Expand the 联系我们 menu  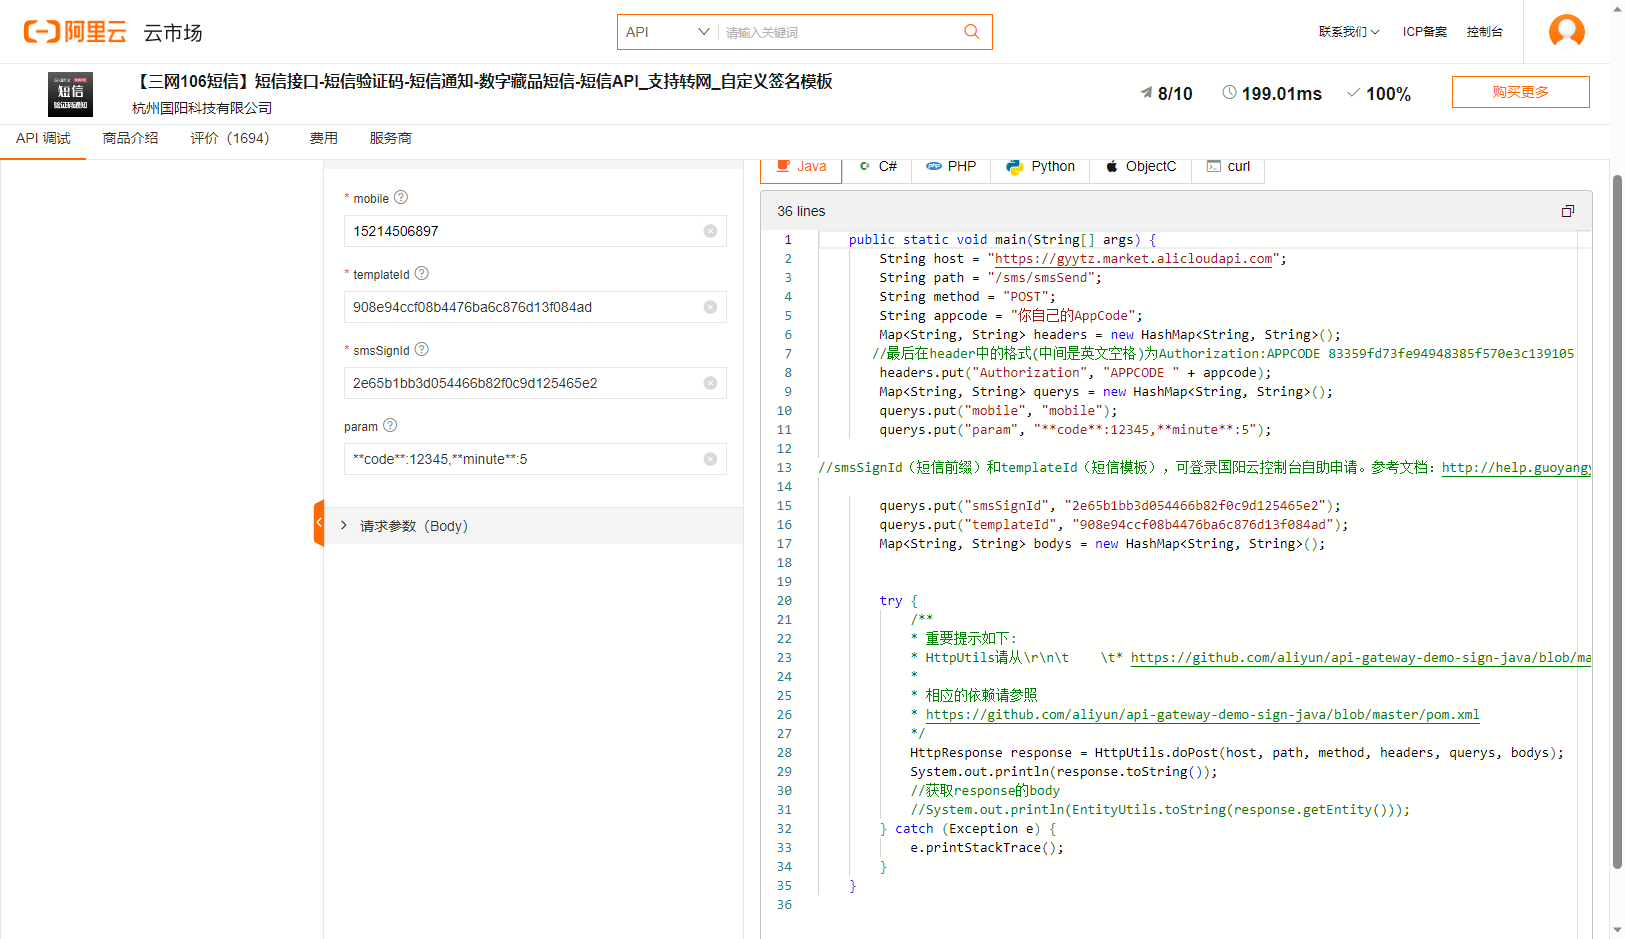pyautogui.click(x=1348, y=32)
